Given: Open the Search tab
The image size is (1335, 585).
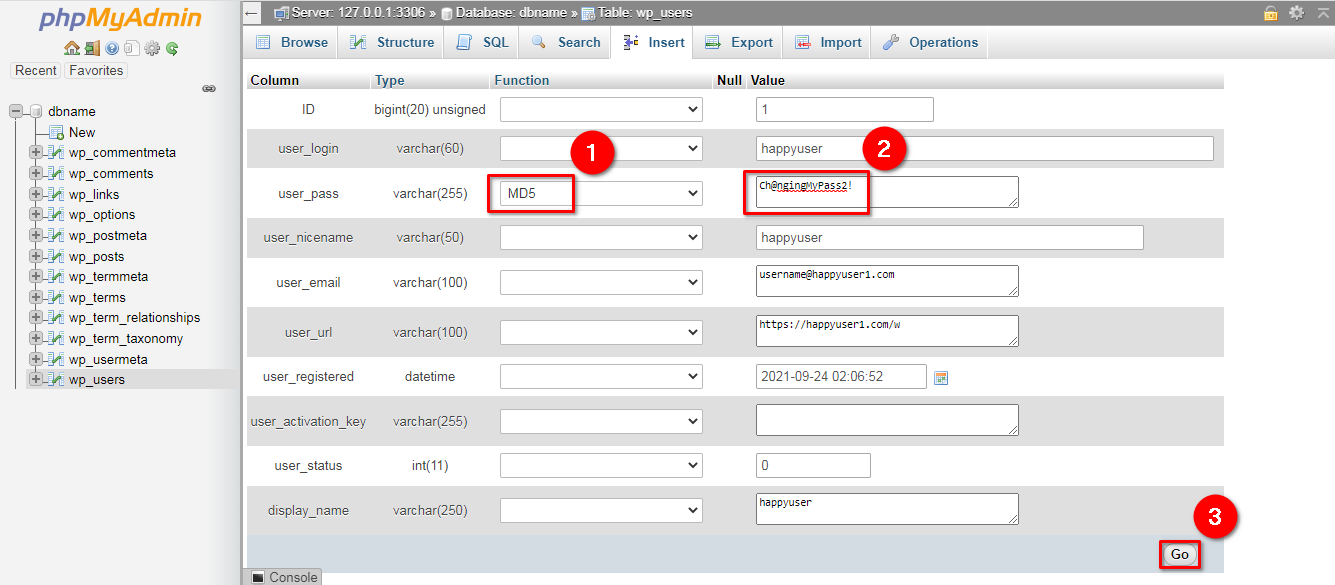Looking at the screenshot, I should coord(566,42).
